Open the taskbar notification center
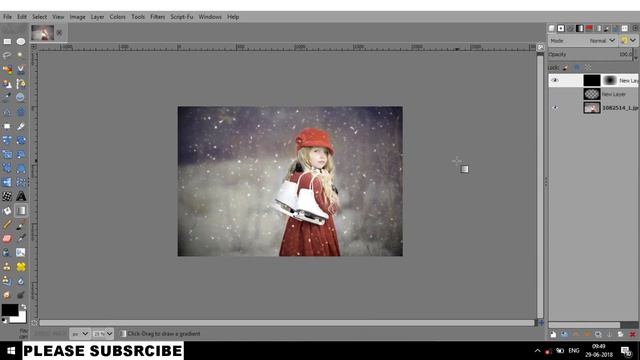The width and height of the screenshot is (640, 360). pos(626,351)
